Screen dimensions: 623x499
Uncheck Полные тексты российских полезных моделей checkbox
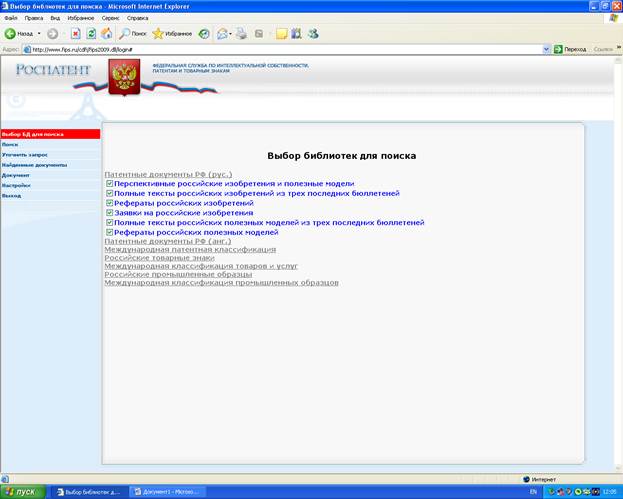coord(110,222)
